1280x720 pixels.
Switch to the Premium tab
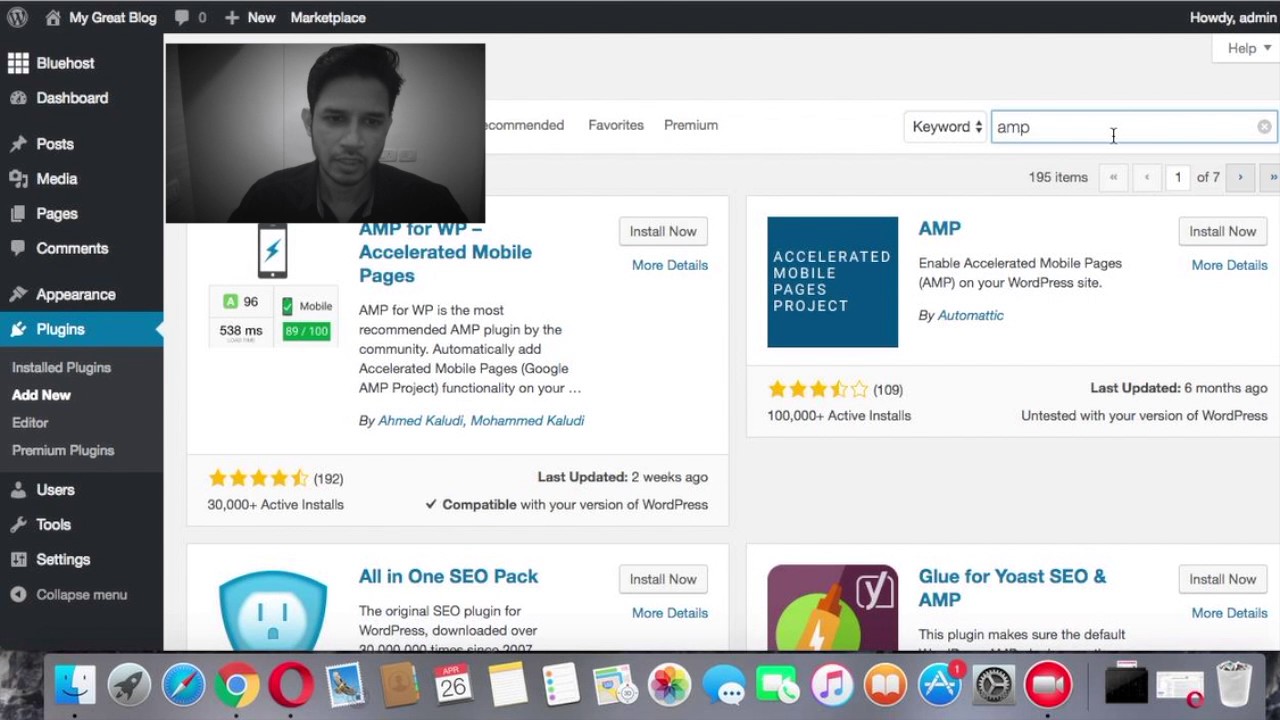tap(691, 125)
